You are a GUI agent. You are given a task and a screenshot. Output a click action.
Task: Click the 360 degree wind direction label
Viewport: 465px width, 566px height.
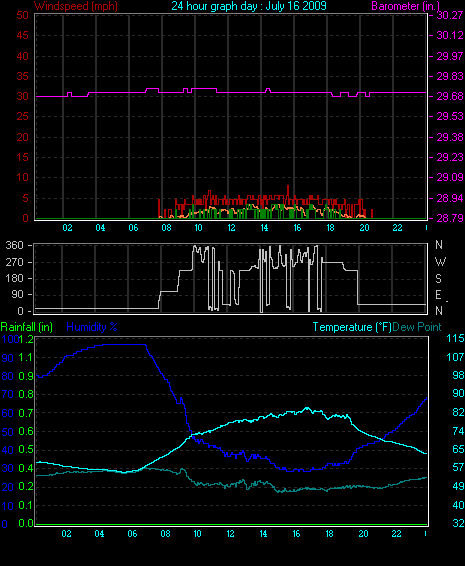tap(14, 245)
